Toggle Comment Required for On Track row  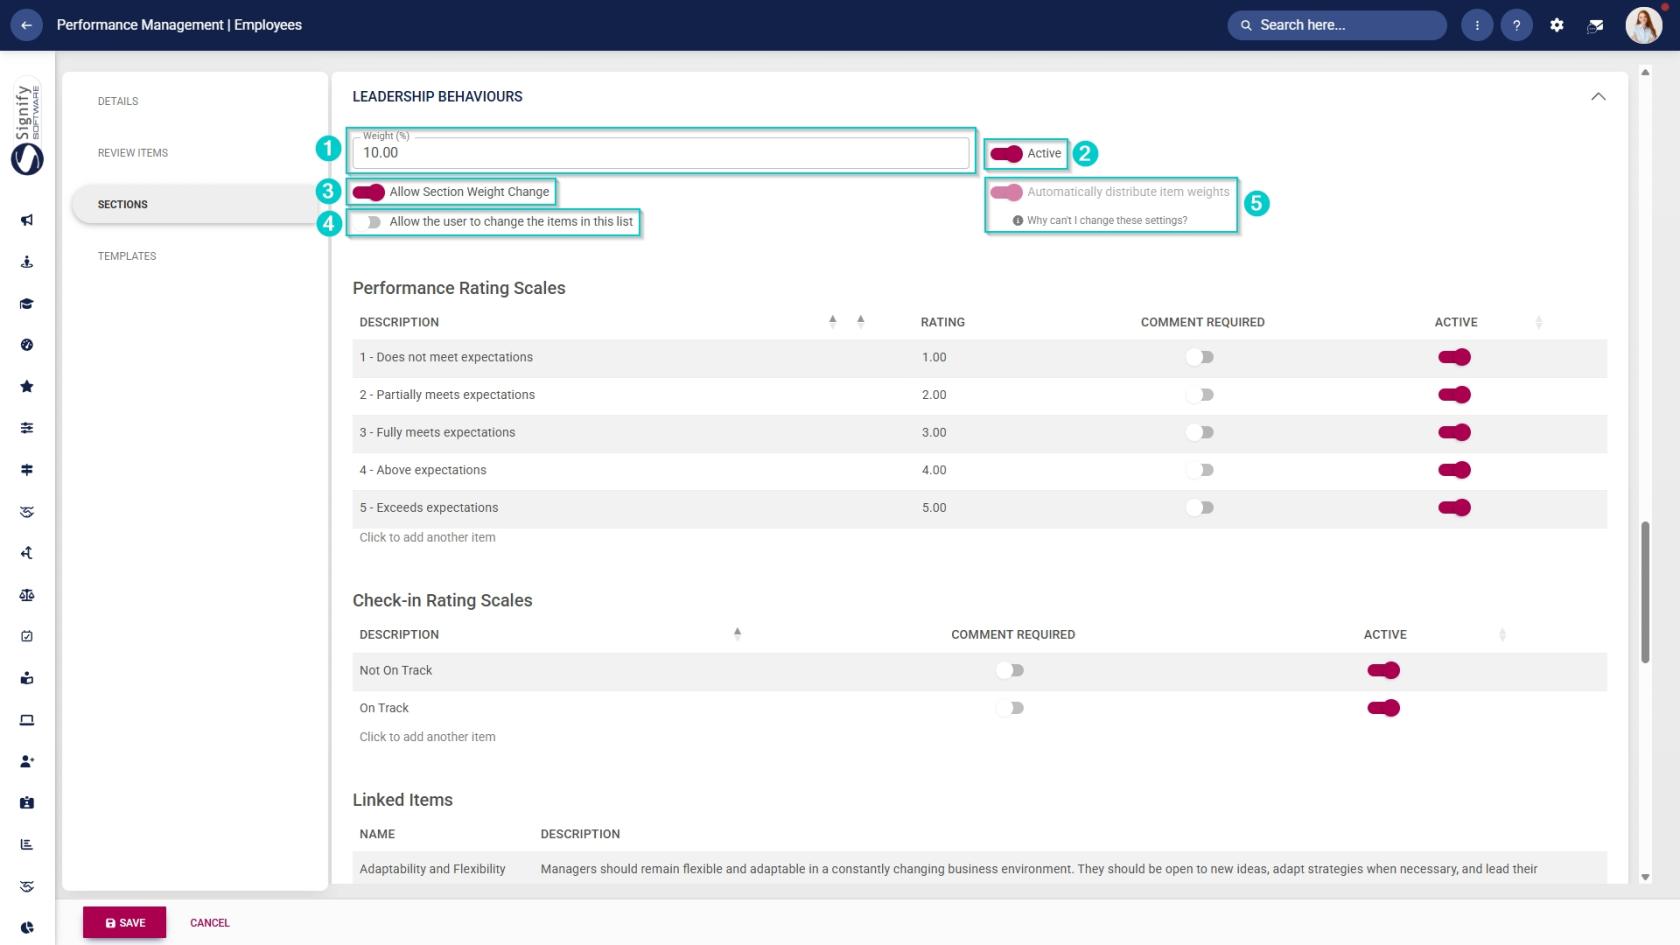pos(1010,708)
